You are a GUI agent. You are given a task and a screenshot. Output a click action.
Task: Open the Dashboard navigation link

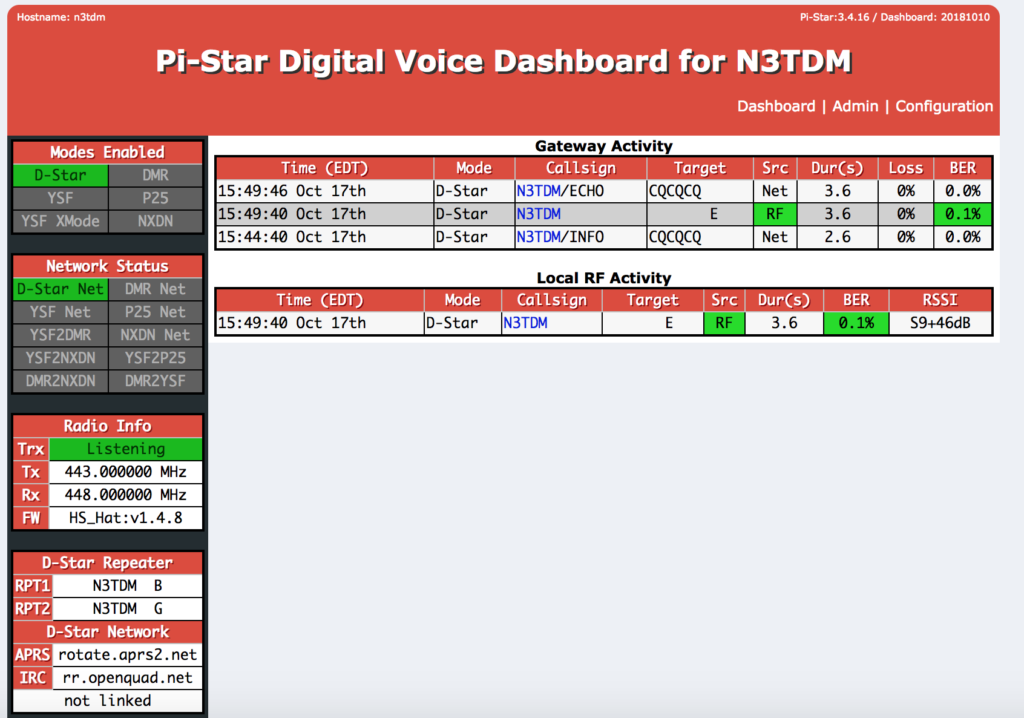(776, 106)
